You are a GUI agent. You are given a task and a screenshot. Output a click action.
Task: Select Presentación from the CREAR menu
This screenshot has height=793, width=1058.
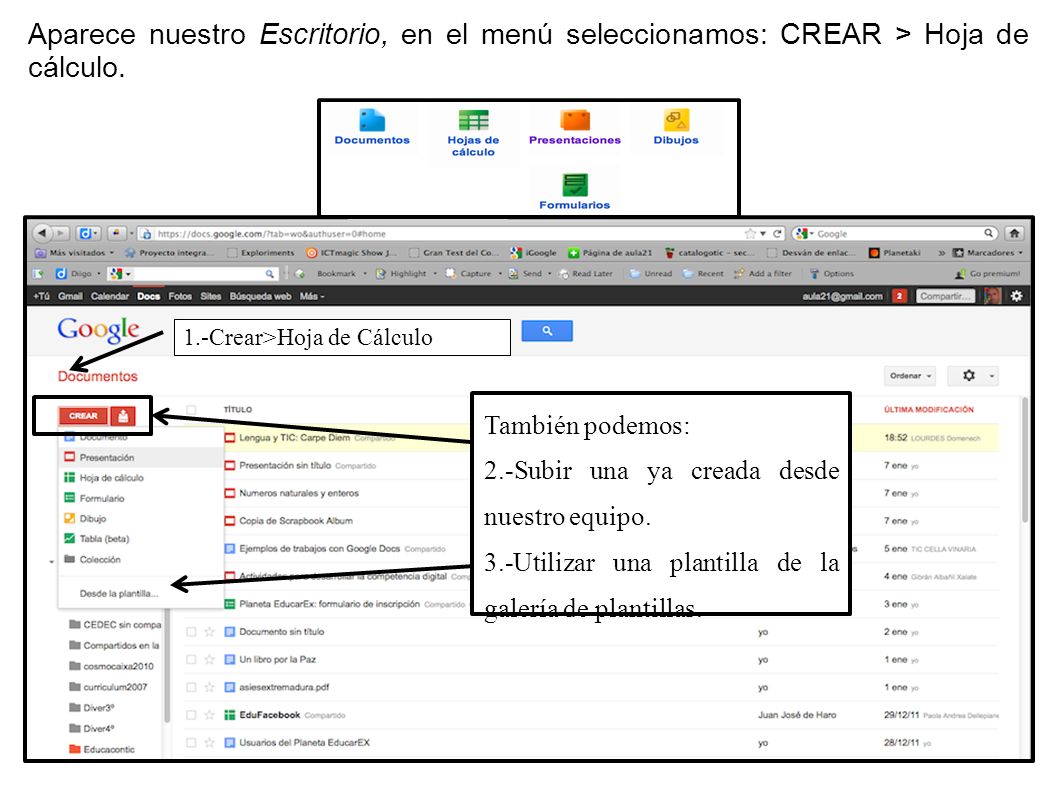(141, 458)
